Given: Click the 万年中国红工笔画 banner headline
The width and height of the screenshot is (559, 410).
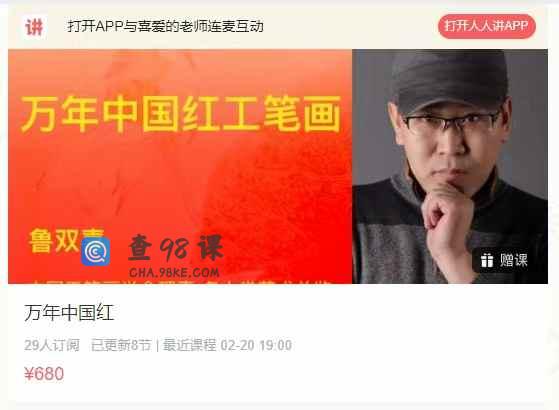Looking at the screenshot, I should pos(180,114).
